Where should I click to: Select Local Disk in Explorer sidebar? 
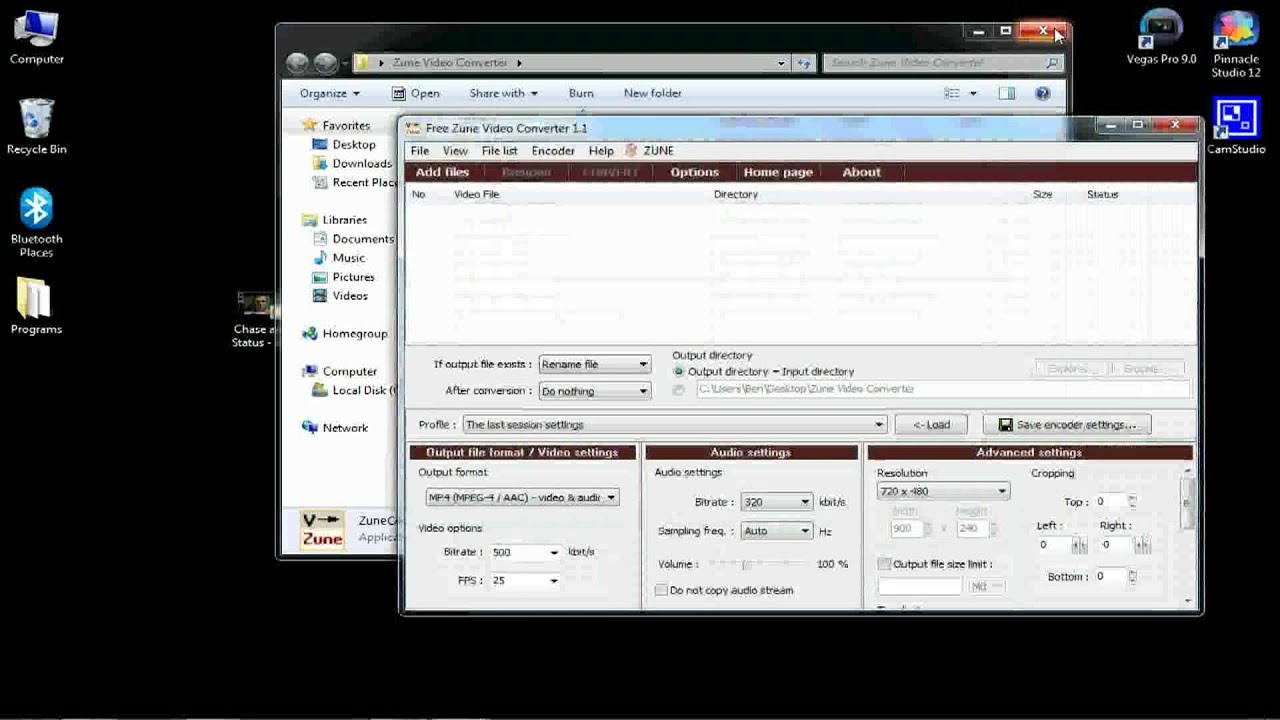(354, 390)
